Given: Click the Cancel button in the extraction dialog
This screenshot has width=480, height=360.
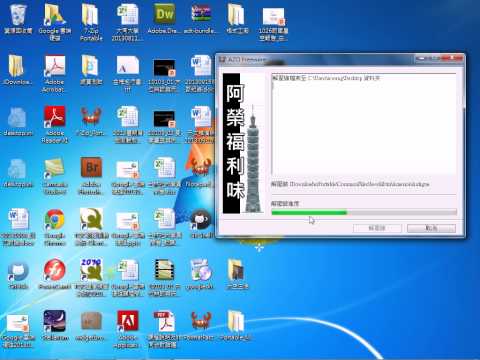Looking at the screenshot, I should (431, 228).
